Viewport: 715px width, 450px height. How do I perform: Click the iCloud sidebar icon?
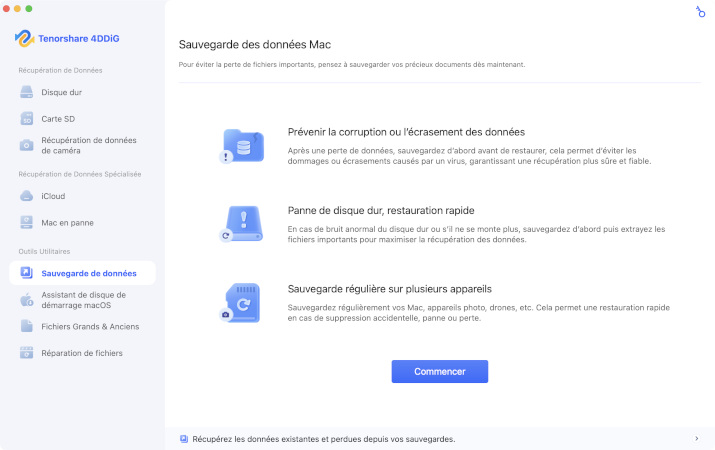[x=27, y=196]
